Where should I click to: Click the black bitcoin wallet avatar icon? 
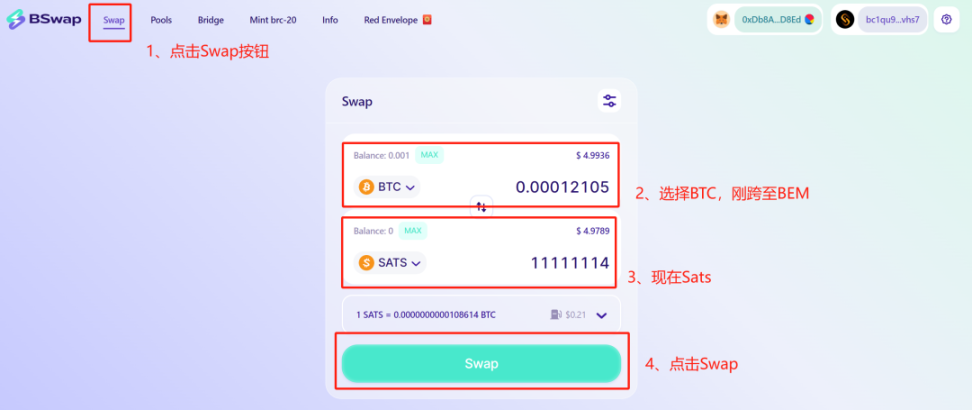(845, 19)
